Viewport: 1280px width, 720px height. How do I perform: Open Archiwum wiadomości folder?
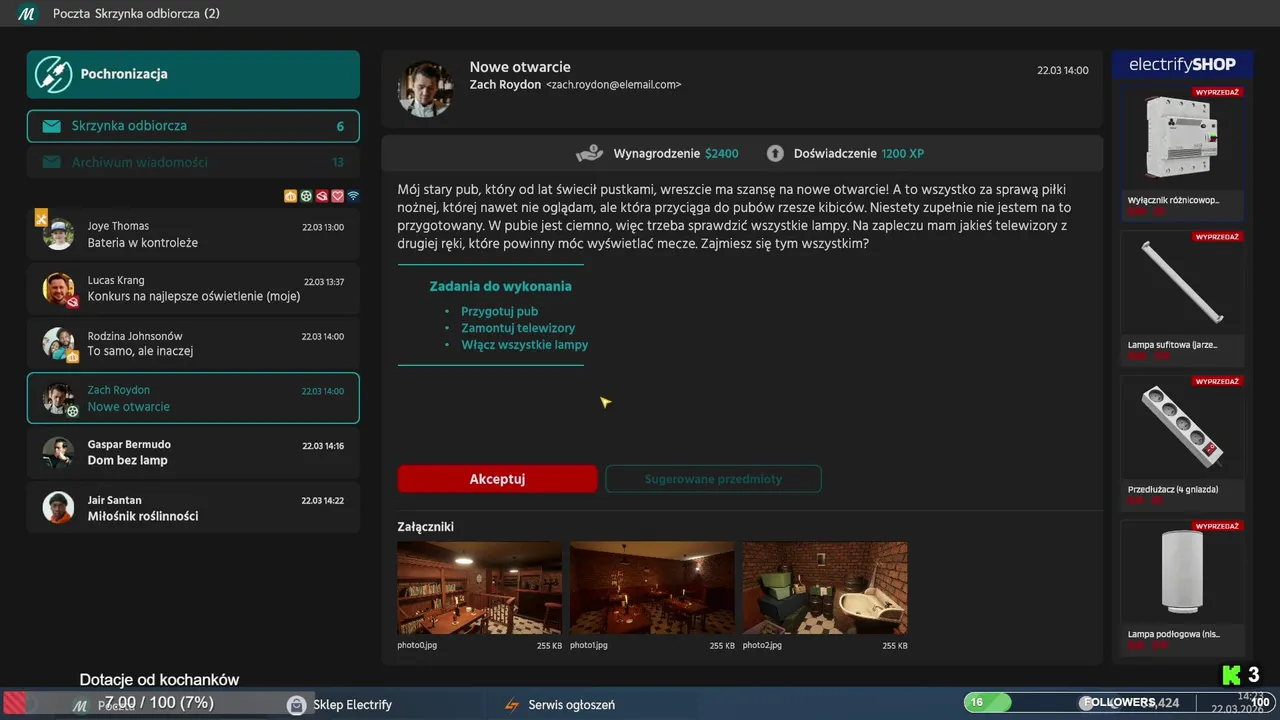tap(193, 162)
